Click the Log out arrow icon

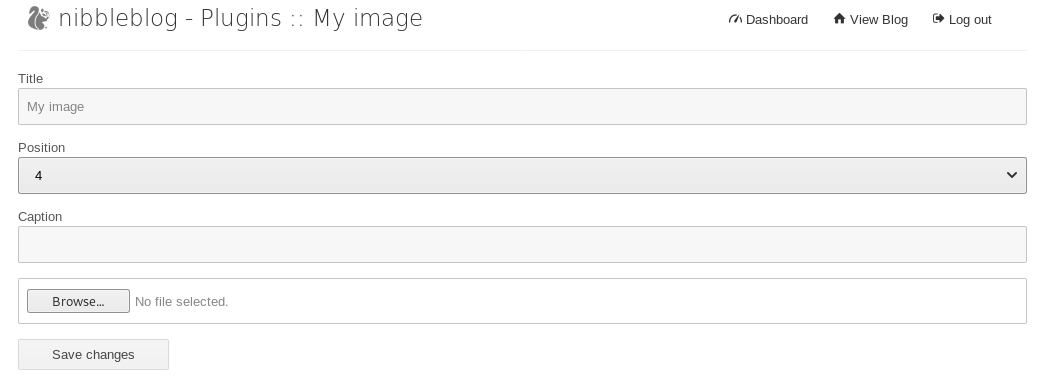[x=938, y=19]
